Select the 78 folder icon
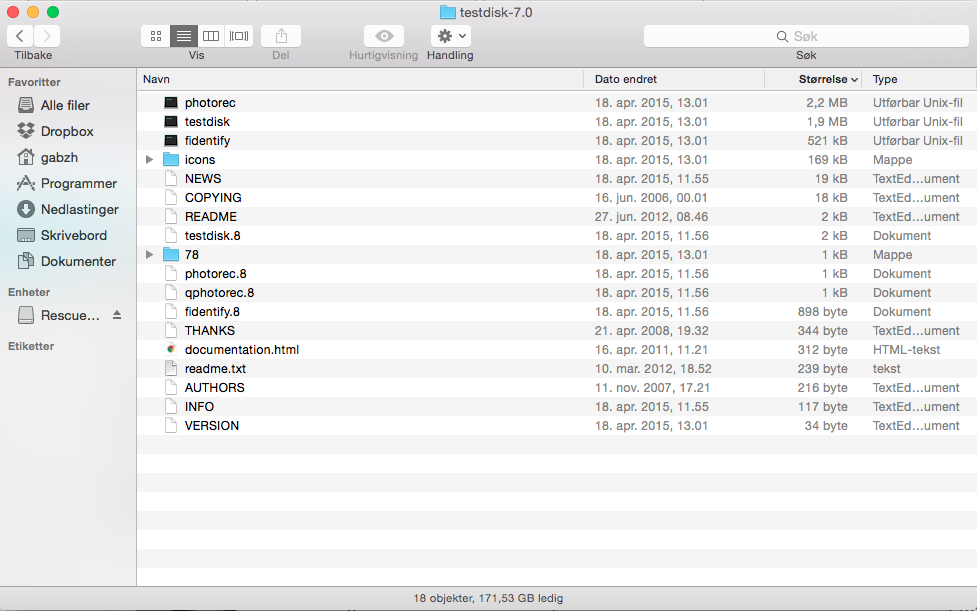 point(171,255)
